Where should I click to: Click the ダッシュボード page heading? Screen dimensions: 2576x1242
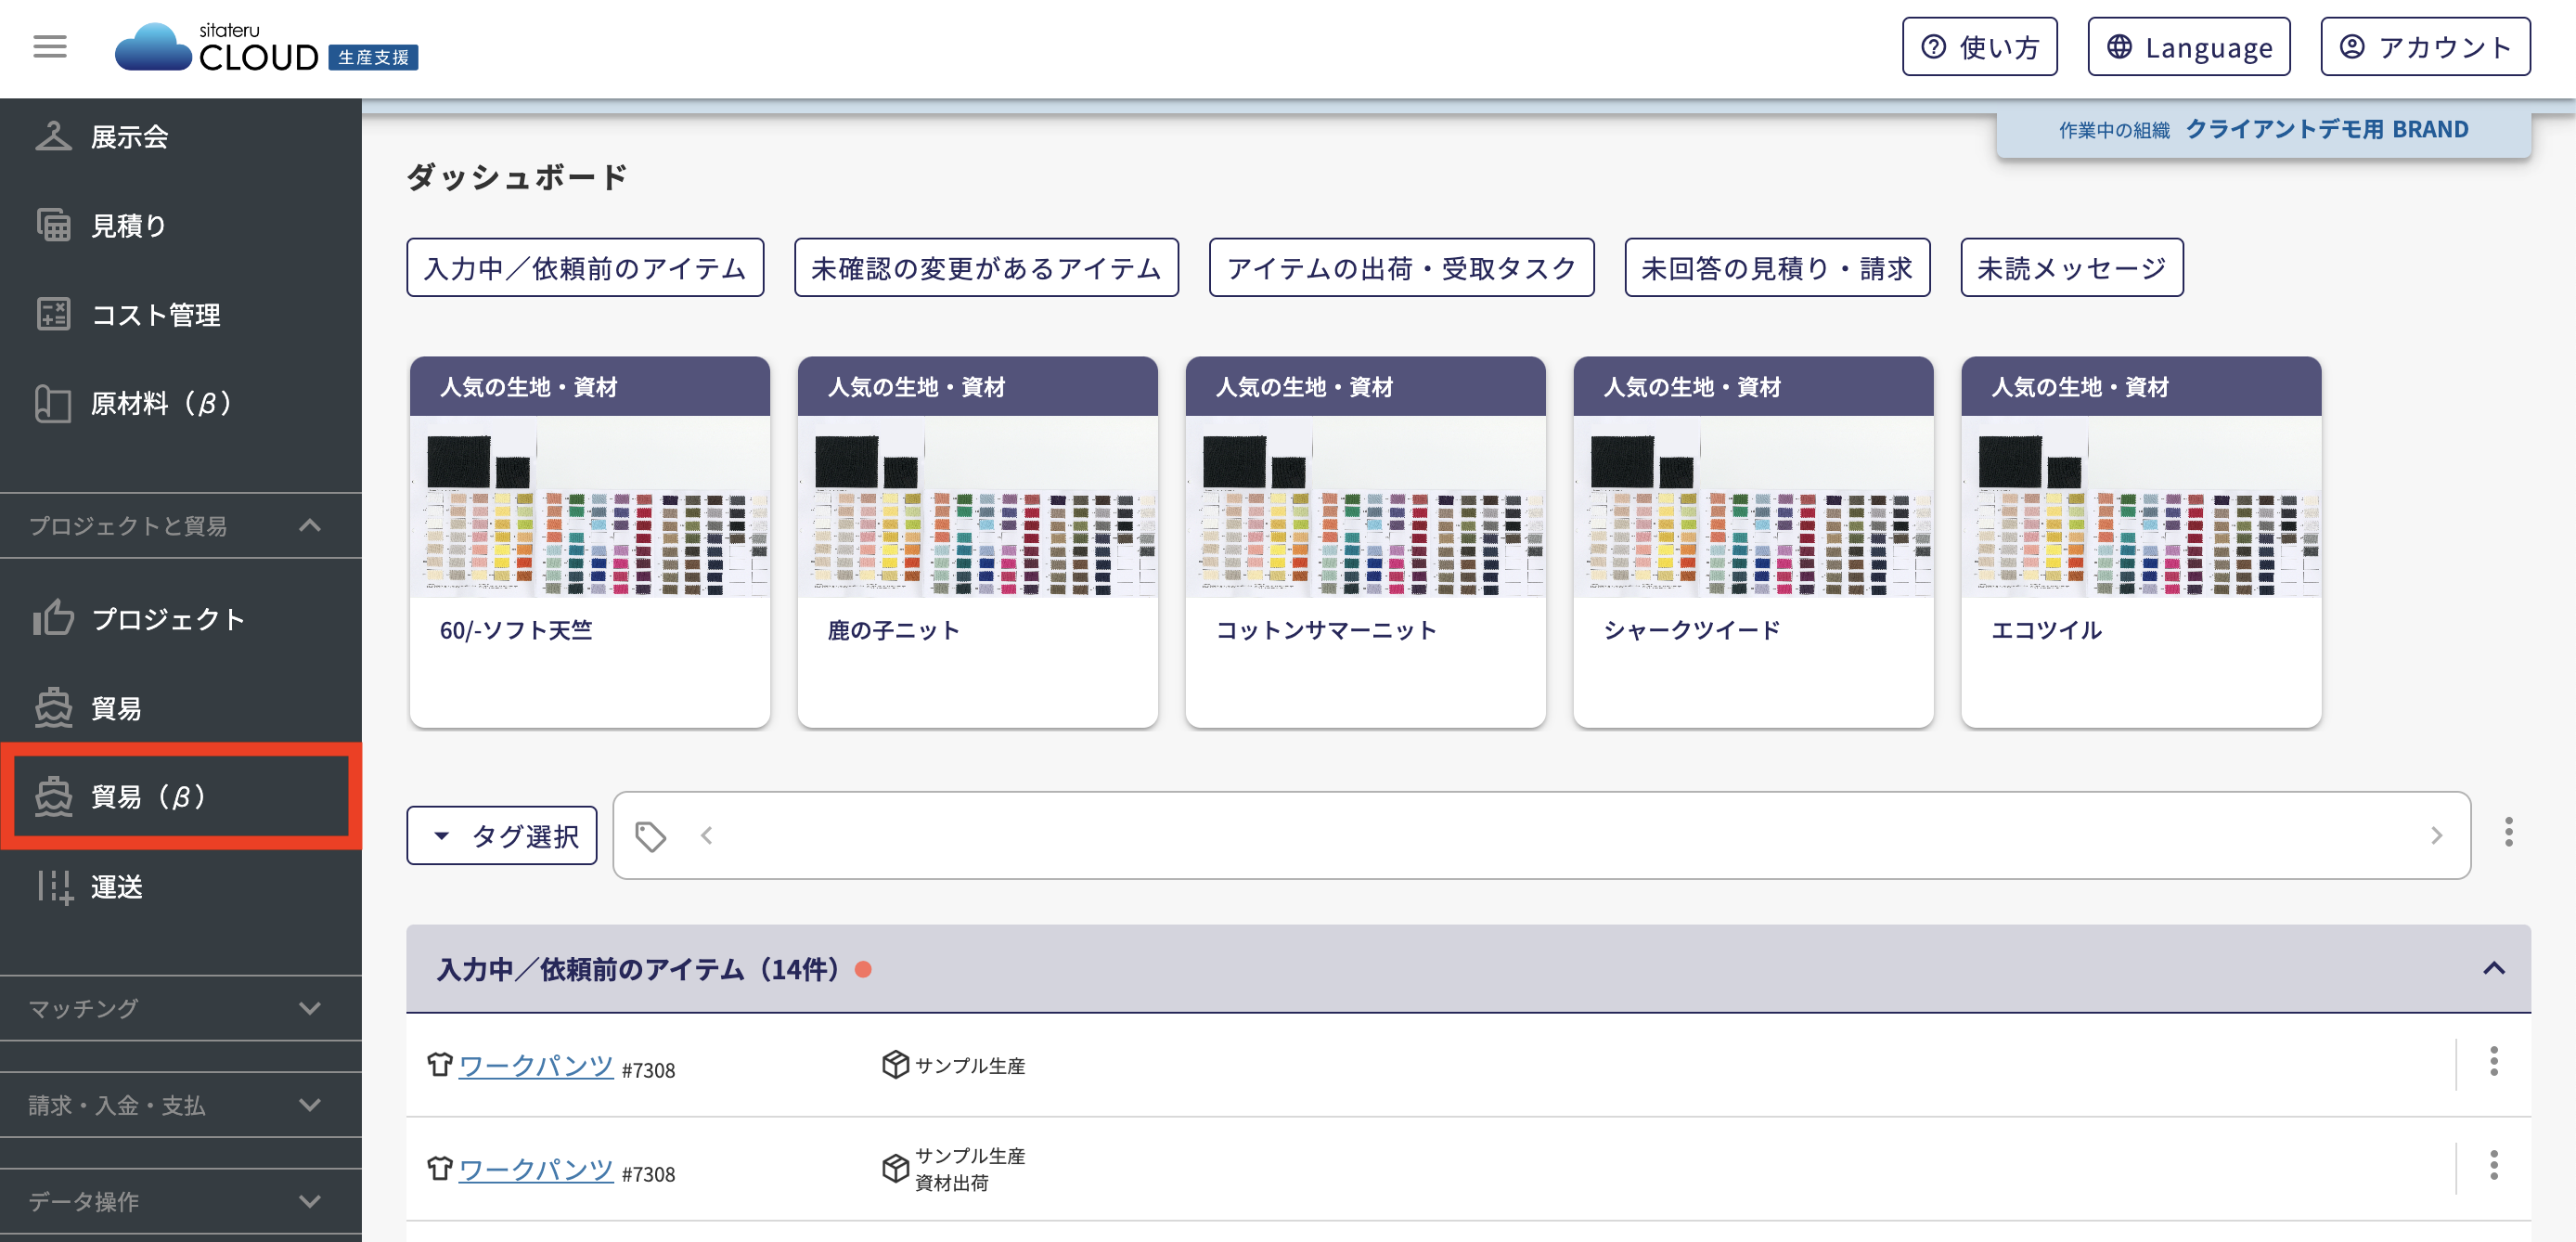tap(517, 177)
